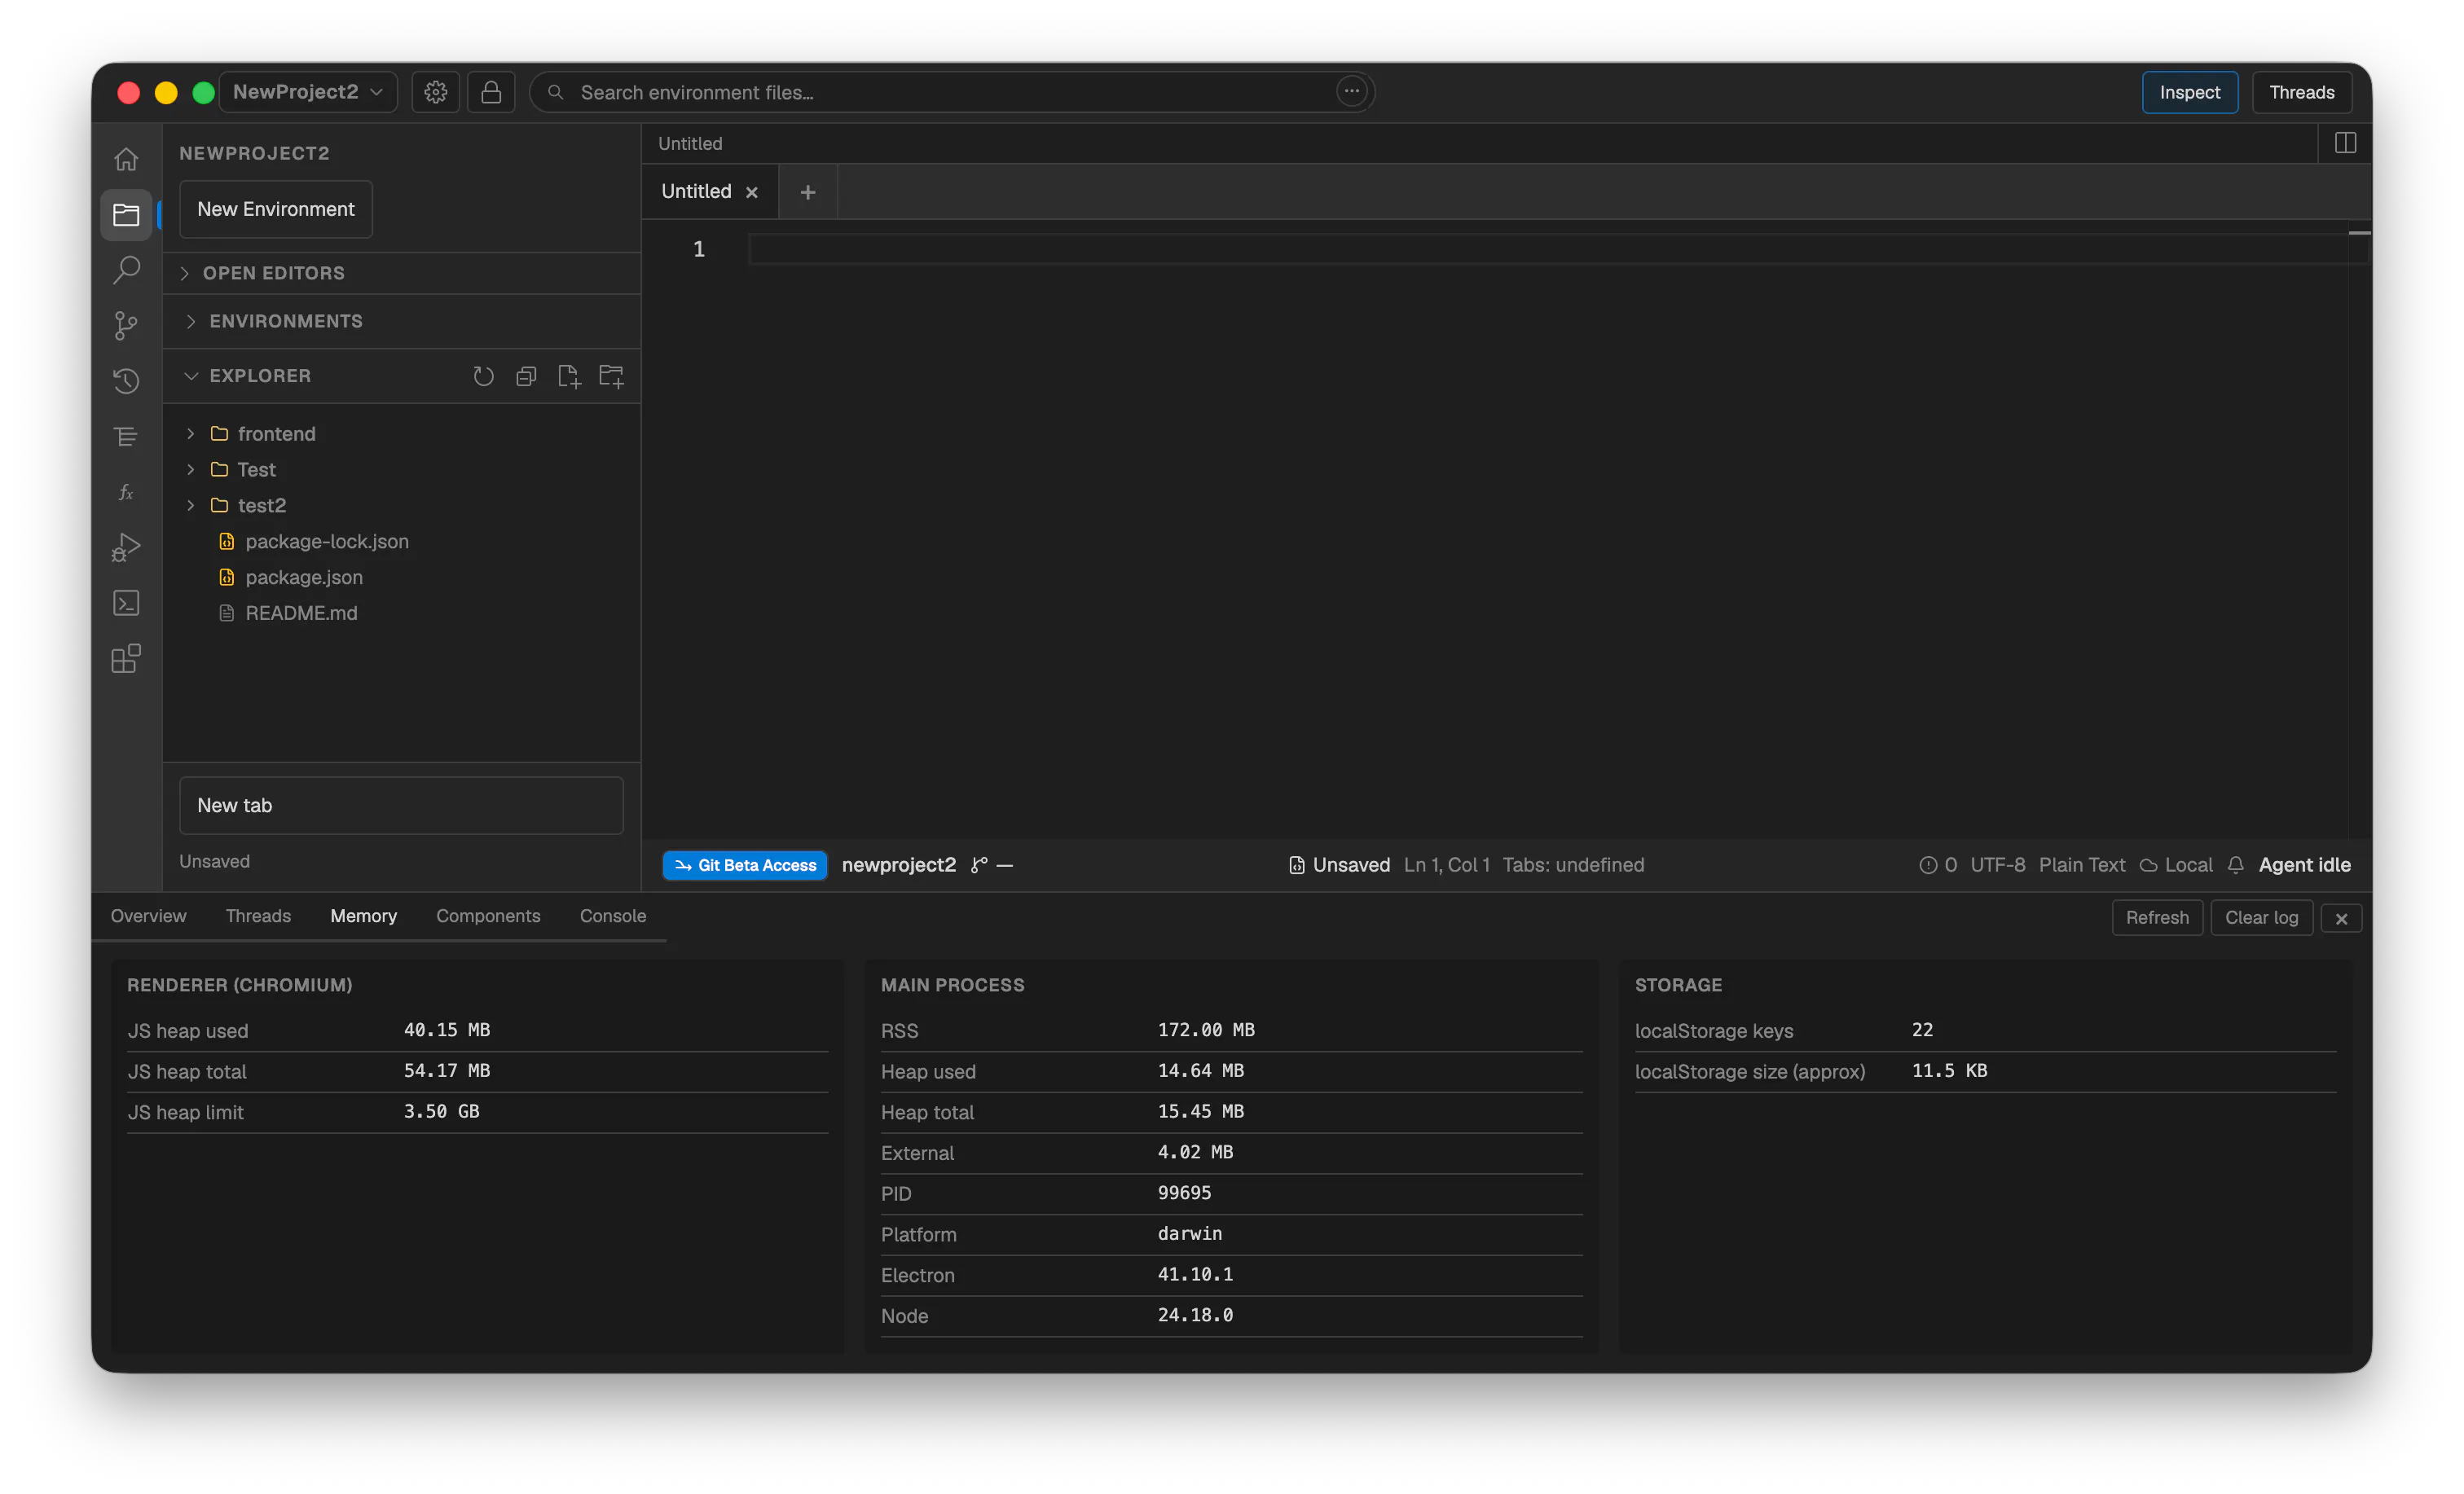This screenshot has height=1494, width=2464.
Task: Close the Untitled editor tab
Action: (x=752, y=192)
